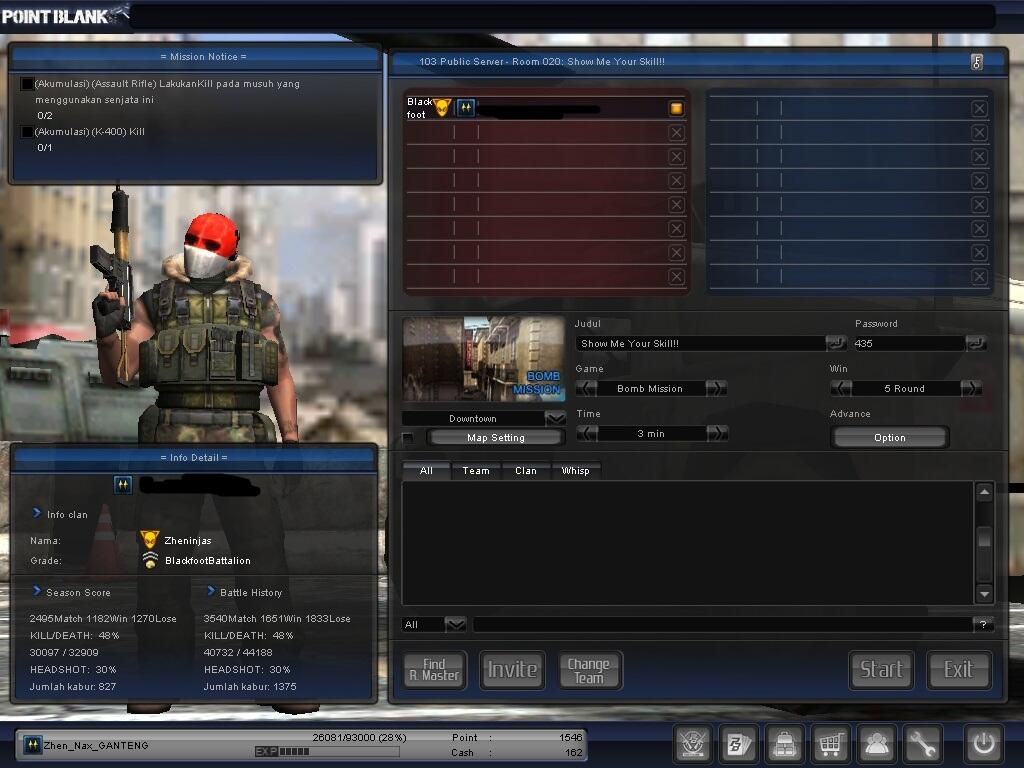Screen dimensions: 1024x768
Task: Close the fourth blue team slot
Action: (x=979, y=180)
